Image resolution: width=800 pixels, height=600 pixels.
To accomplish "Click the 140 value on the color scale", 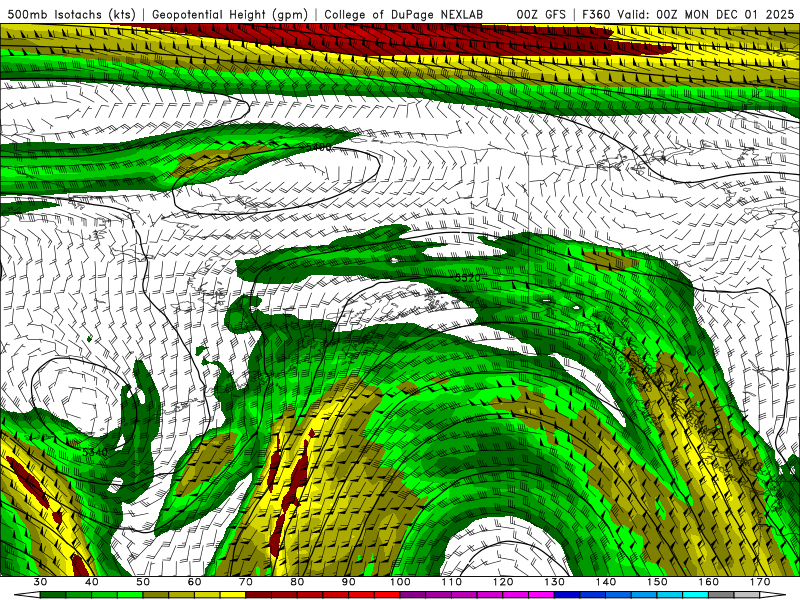I will click(606, 582).
